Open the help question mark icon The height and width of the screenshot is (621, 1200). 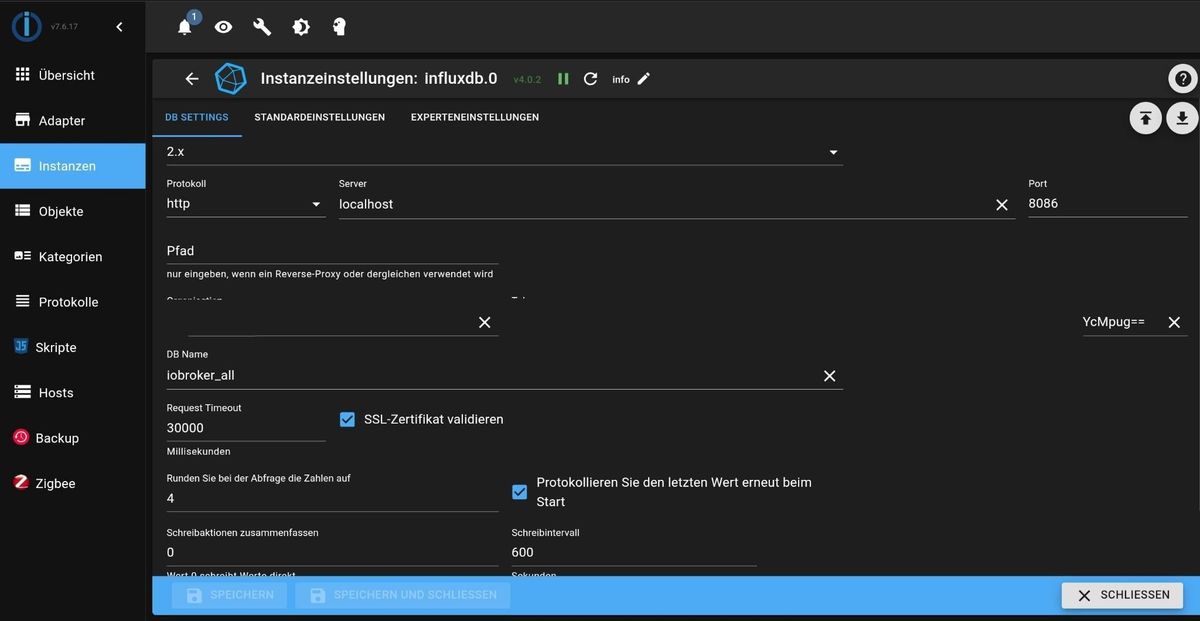click(1183, 79)
